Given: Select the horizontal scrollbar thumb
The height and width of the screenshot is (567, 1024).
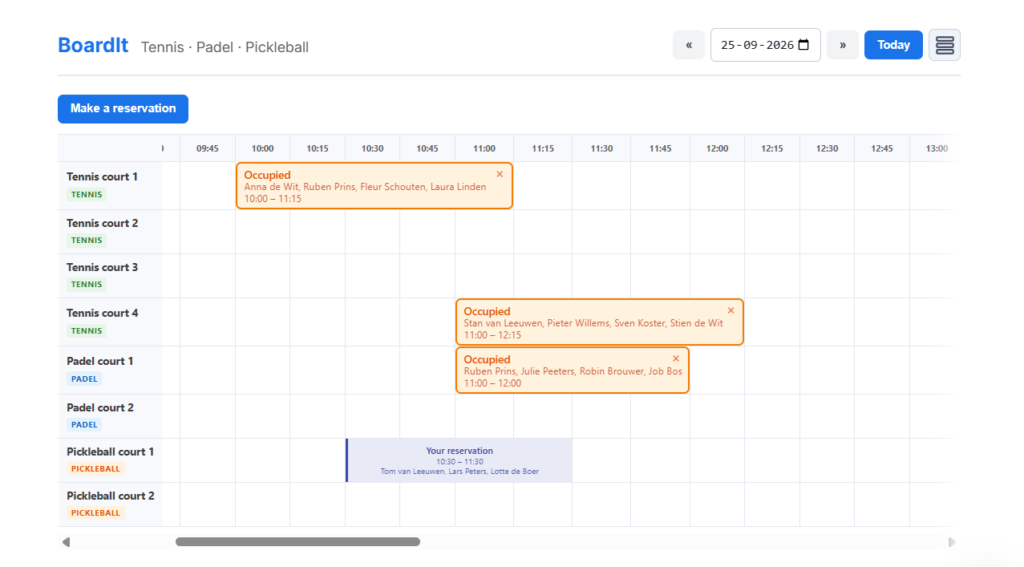Looking at the screenshot, I should (x=298, y=542).
